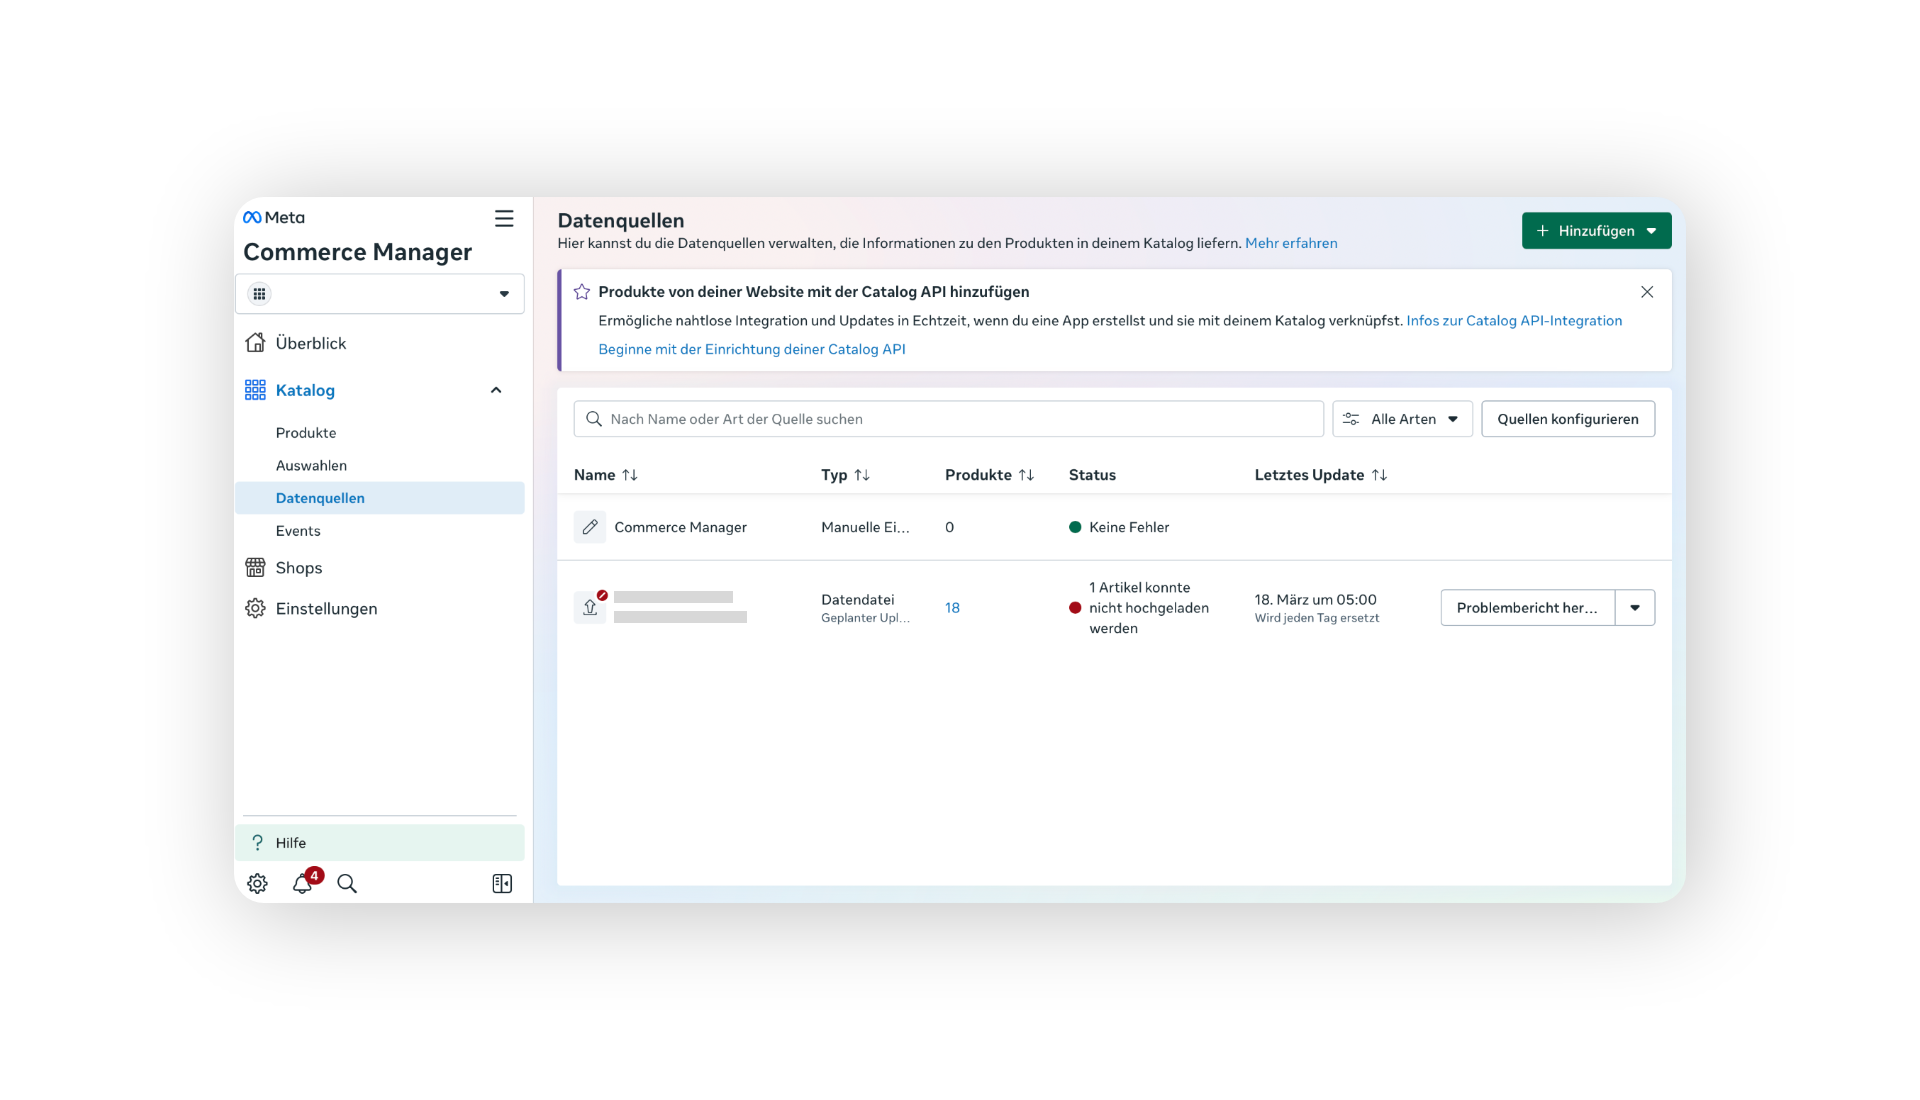Image resolution: width=1920 pixels, height=1100 pixels.
Task: Open the Hinzufügen dropdown button
Action: (1596, 231)
